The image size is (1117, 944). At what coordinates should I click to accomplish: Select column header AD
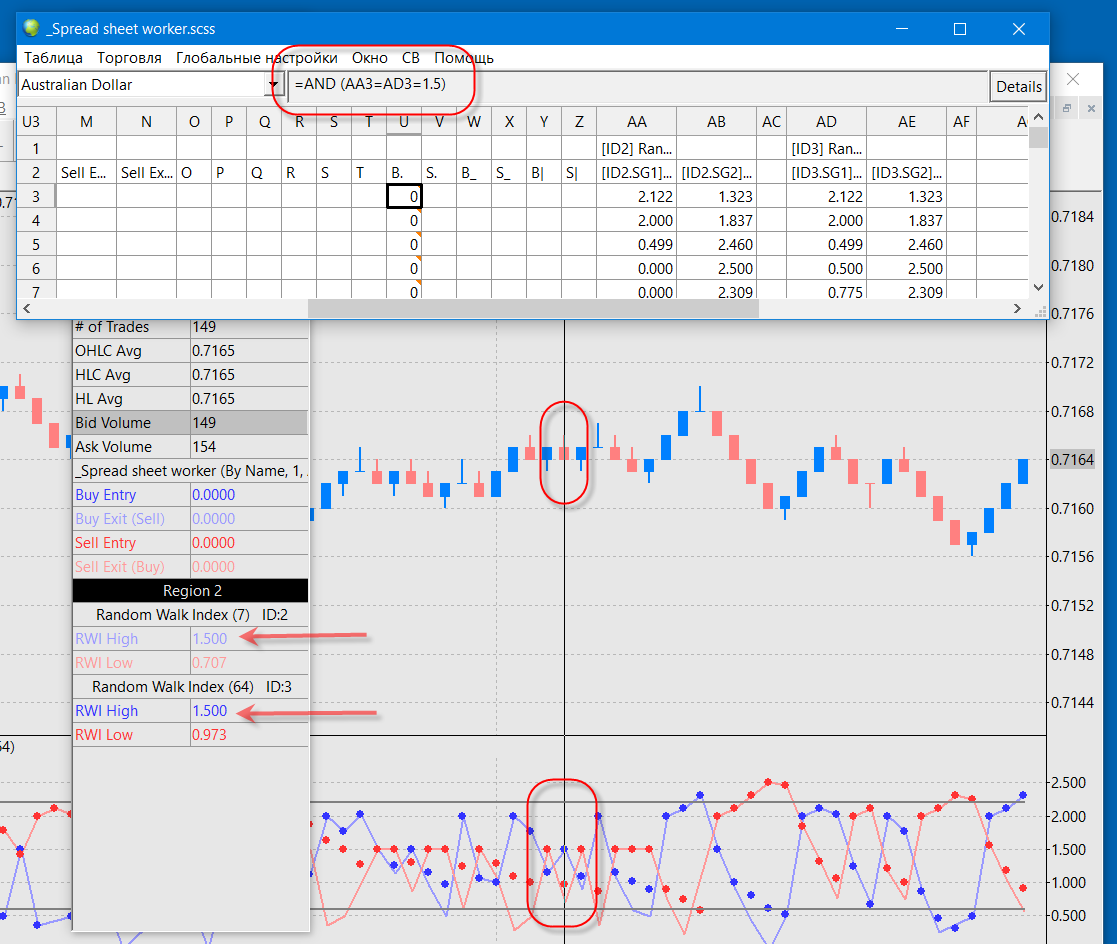coord(826,122)
